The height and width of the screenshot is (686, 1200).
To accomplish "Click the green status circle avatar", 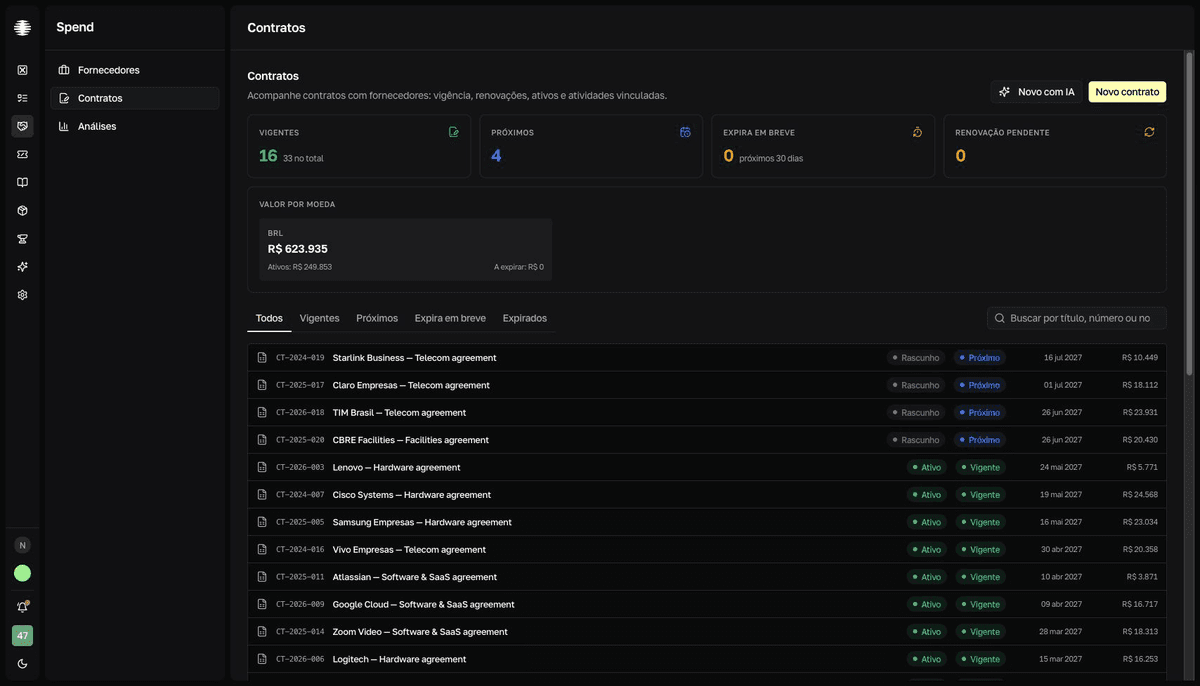I will point(22,573).
